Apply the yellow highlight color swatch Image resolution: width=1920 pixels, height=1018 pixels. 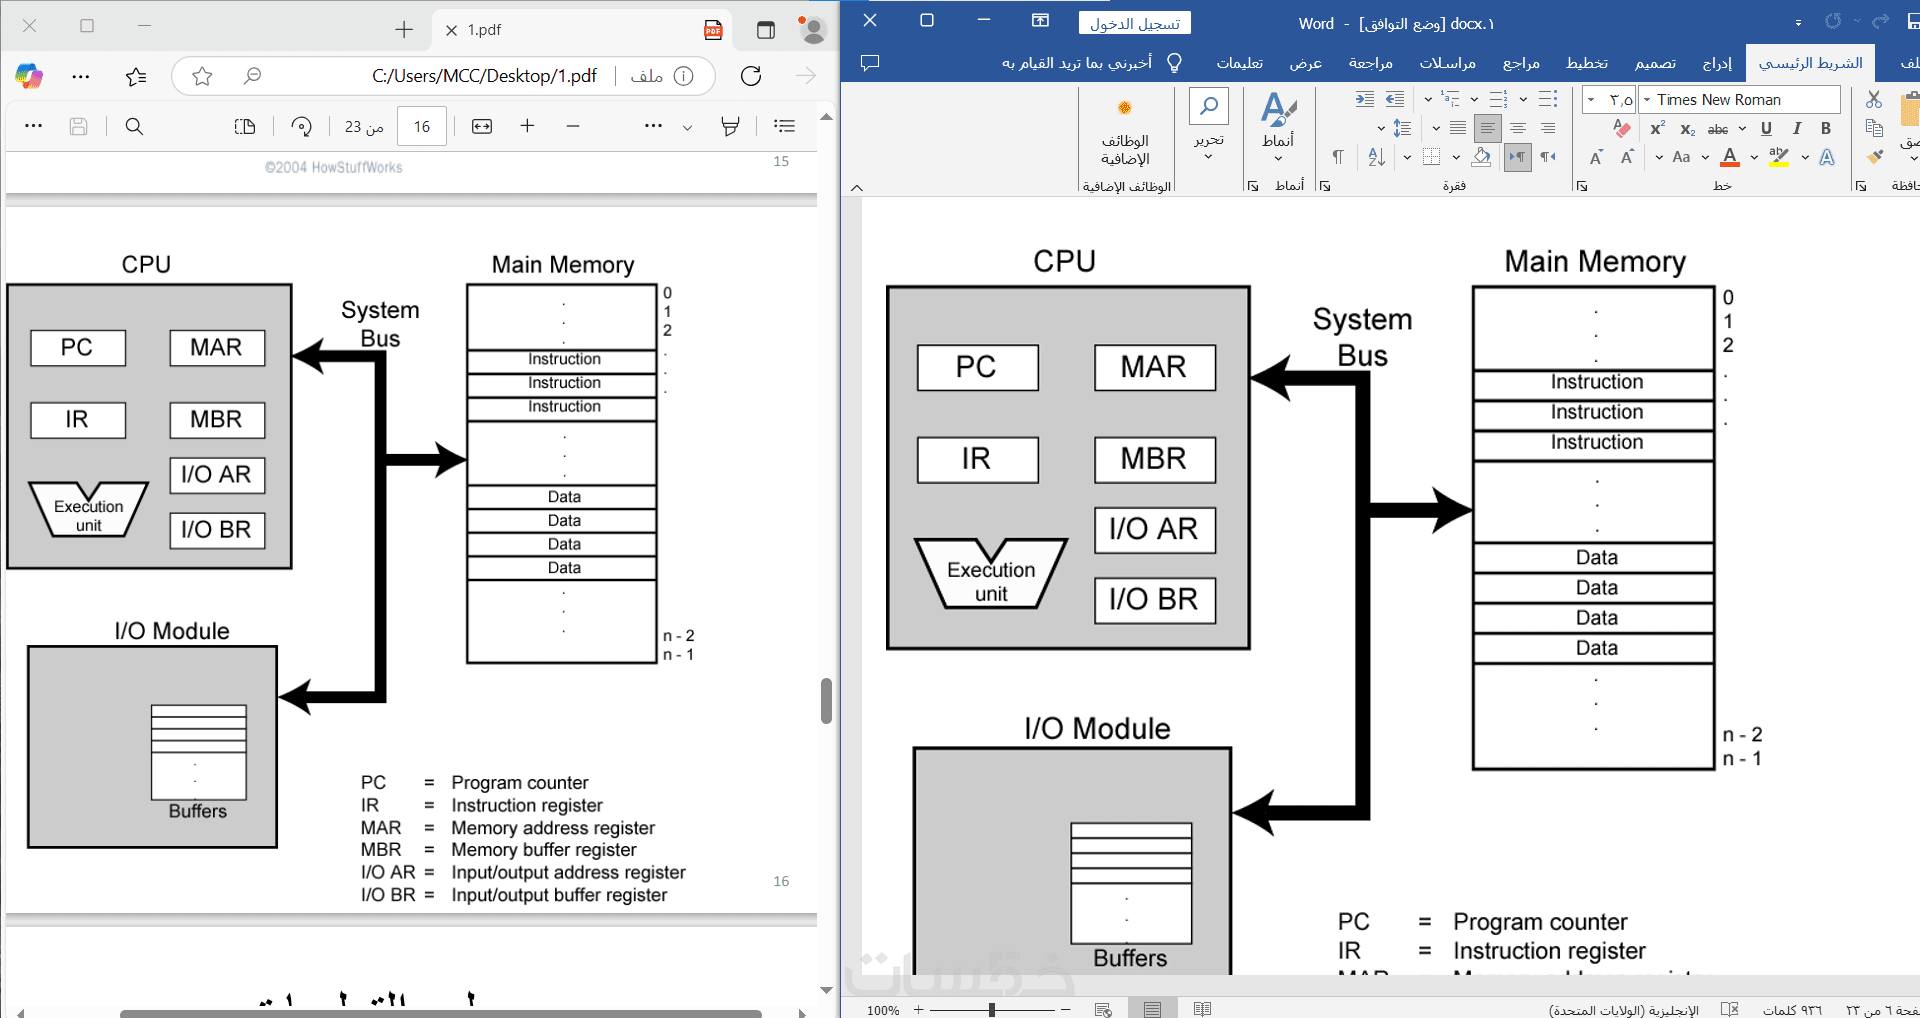tap(1779, 157)
